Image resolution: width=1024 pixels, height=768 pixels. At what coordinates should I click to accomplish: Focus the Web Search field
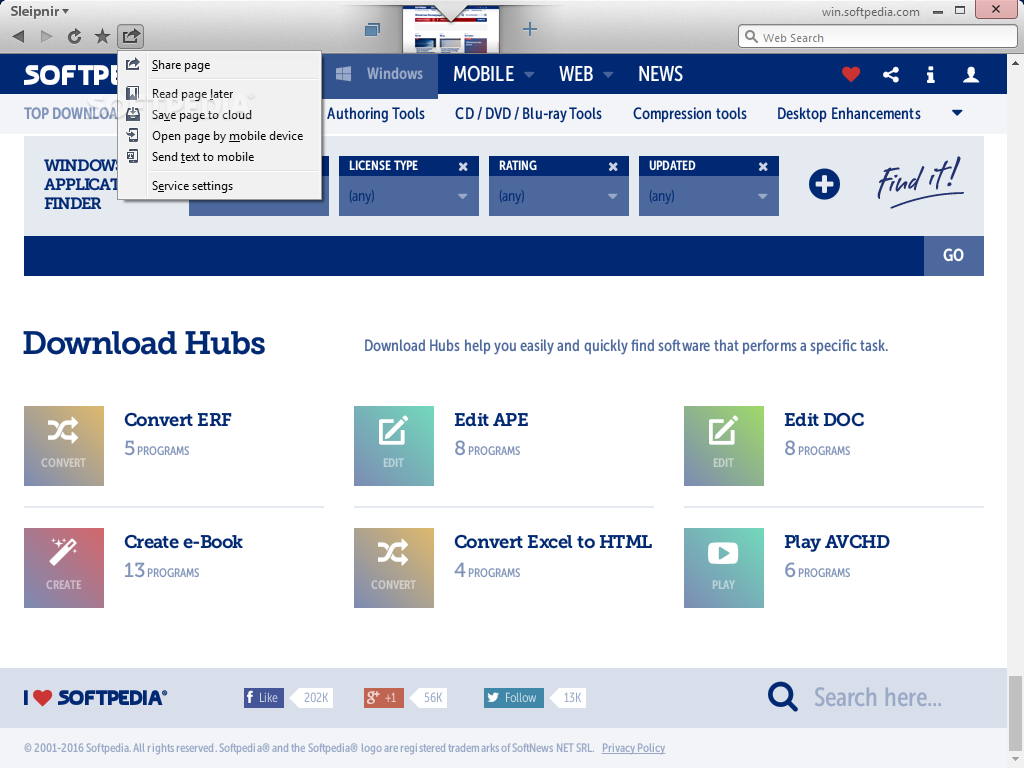click(878, 37)
